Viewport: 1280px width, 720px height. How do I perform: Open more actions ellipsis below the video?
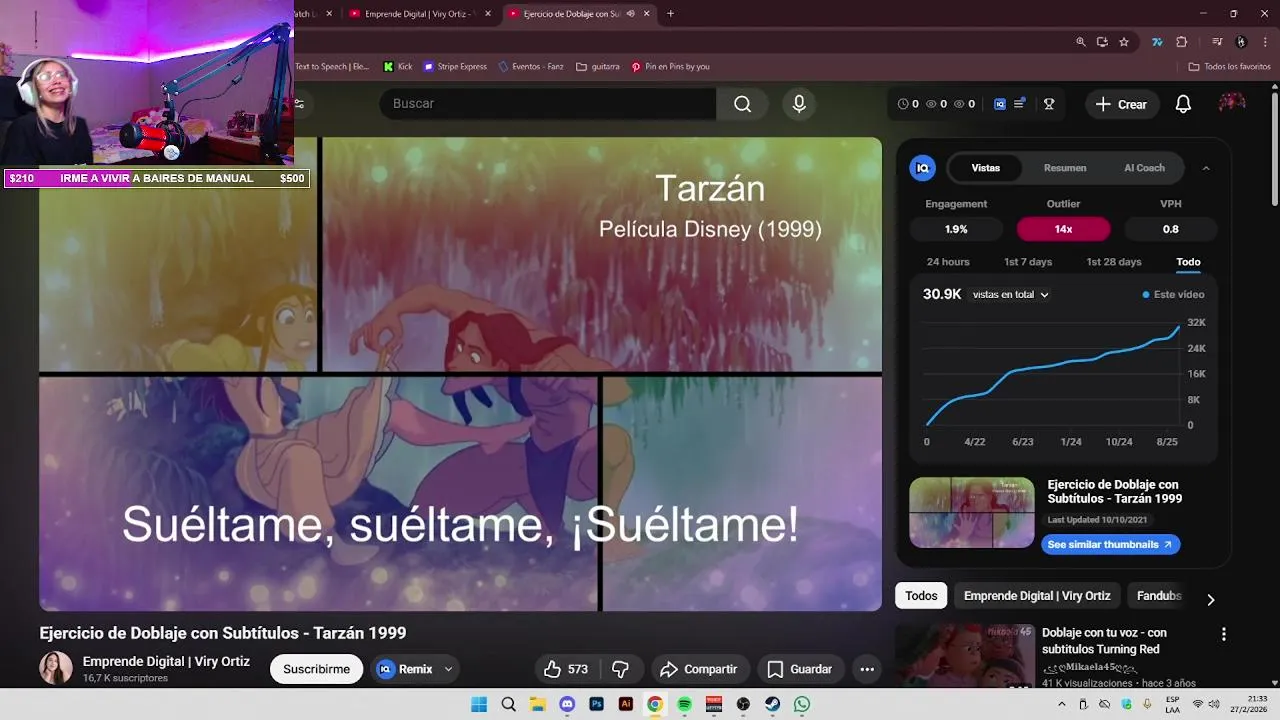pyautogui.click(x=867, y=669)
